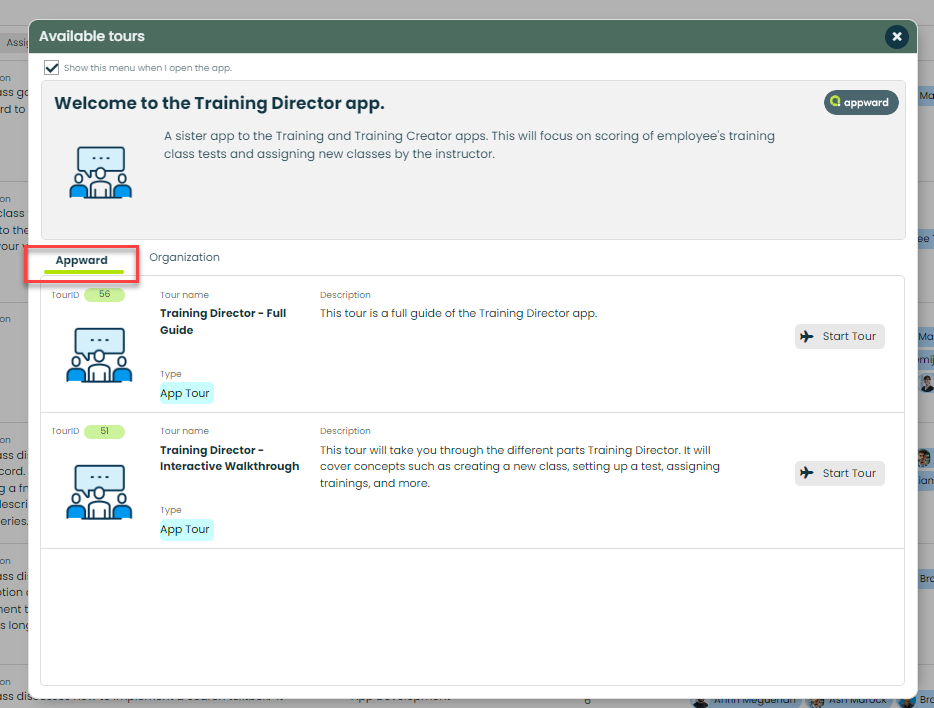Click the Interactive Walkthrough tour thumbnail icon
This screenshot has width=934, height=708.
99,491
